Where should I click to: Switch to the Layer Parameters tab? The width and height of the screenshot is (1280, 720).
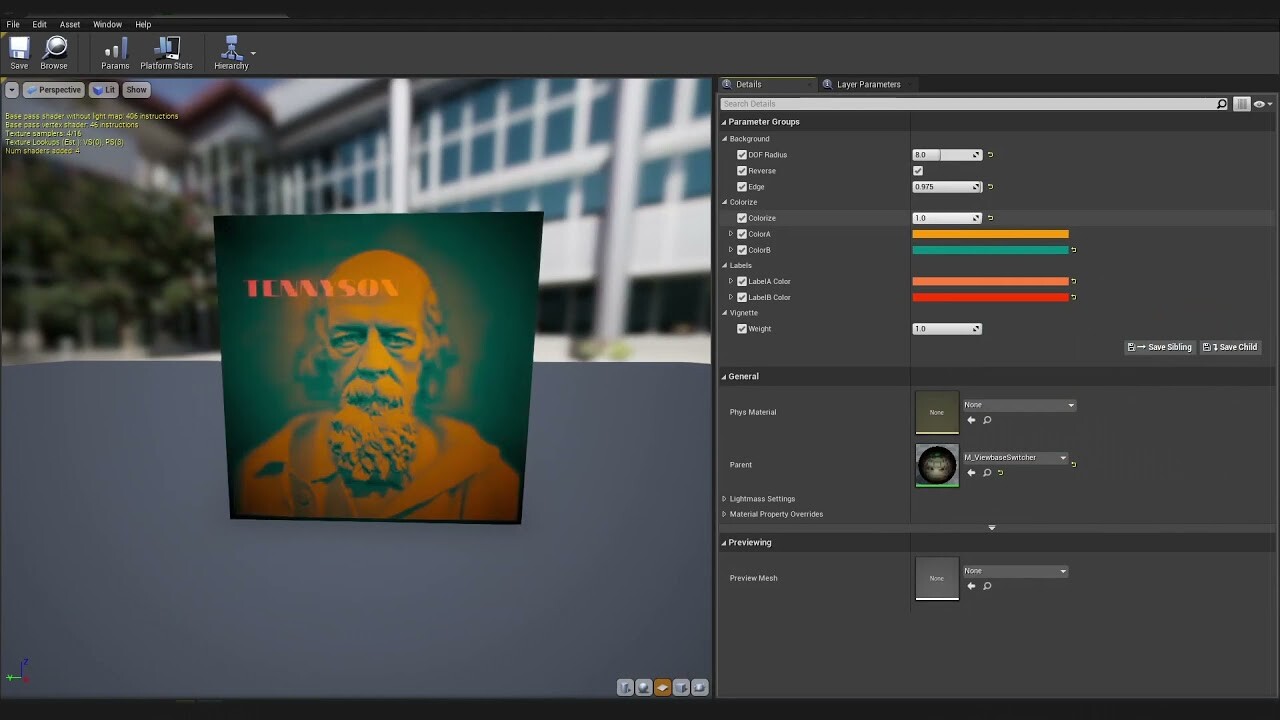(867, 84)
